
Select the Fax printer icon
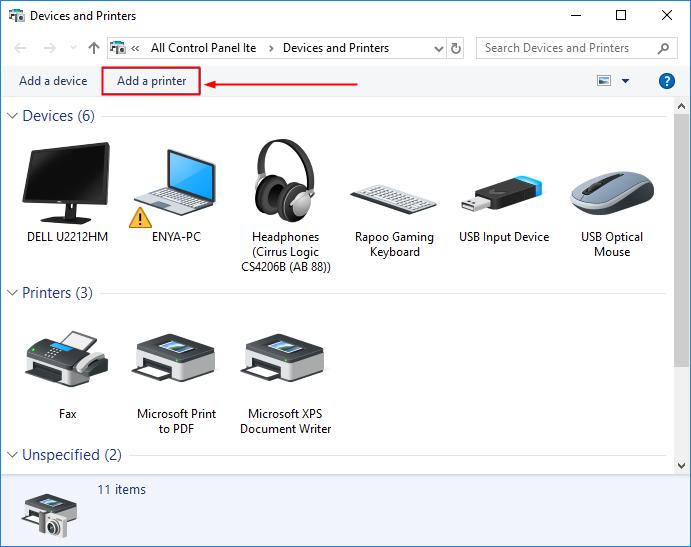pyautogui.click(x=67, y=362)
